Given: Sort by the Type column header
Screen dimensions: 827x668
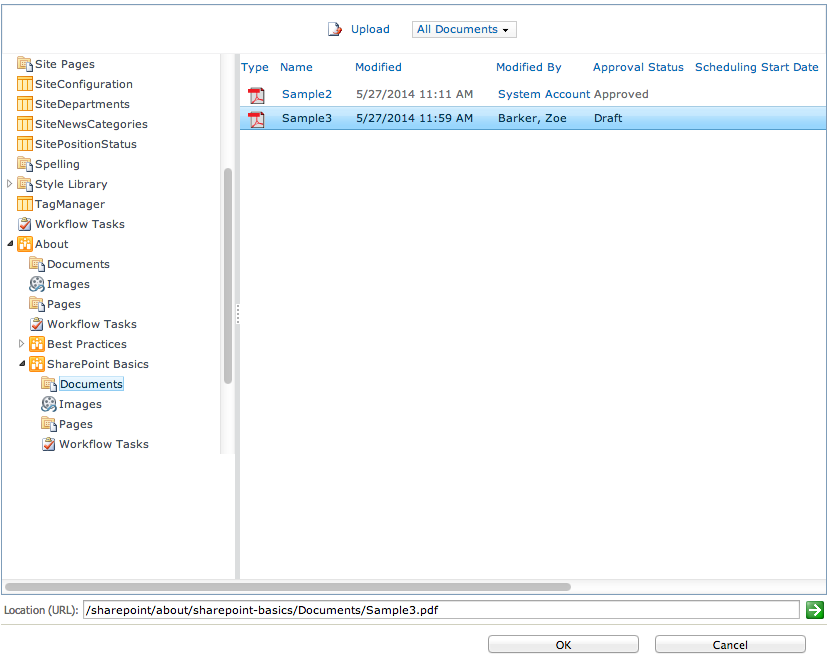Looking at the screenshot, I should pyautogui.click(x=255, y=67).
